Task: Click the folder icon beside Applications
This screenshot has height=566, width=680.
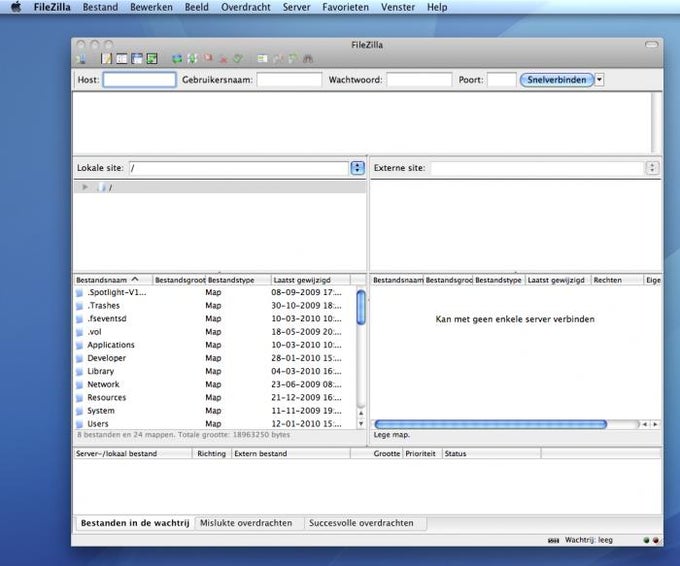Action: click(x=79, y=346)
